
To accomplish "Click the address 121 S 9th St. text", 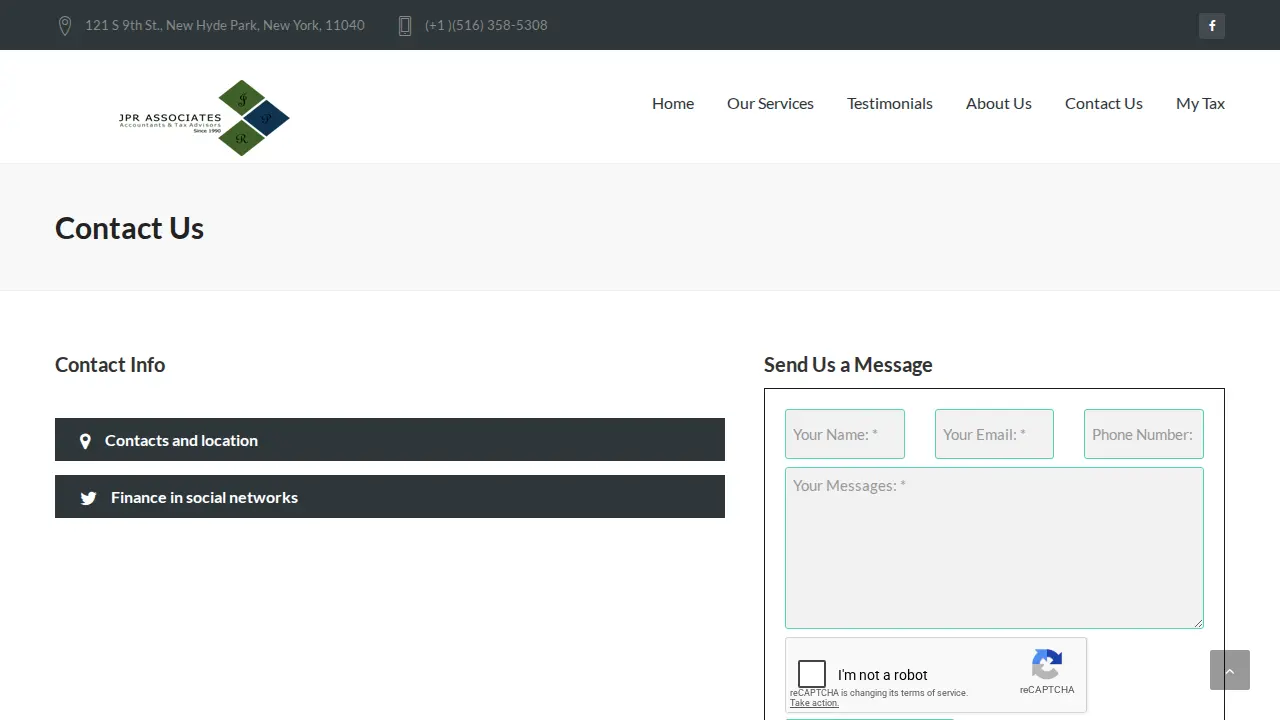I will pos(225,25).
